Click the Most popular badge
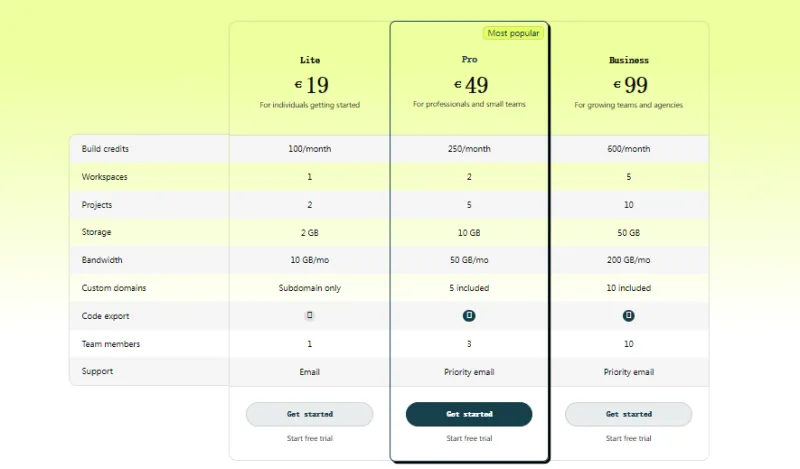Viewport: 800px width, 469px height. tap(513, 33)
